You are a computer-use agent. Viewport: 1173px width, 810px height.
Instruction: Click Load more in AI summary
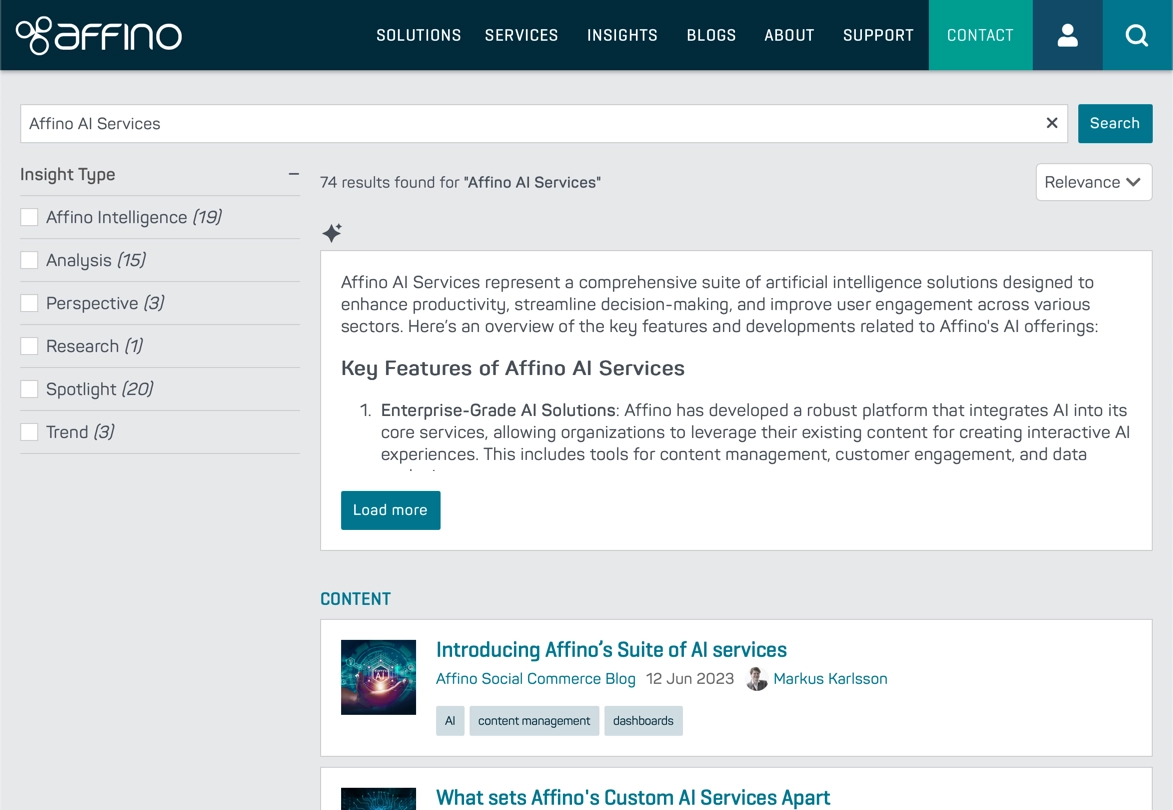391,510
